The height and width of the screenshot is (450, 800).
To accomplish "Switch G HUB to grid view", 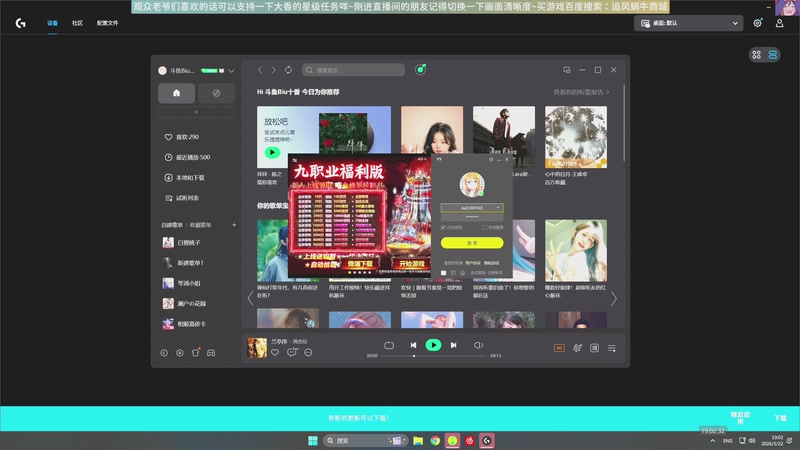I will 757,55.
